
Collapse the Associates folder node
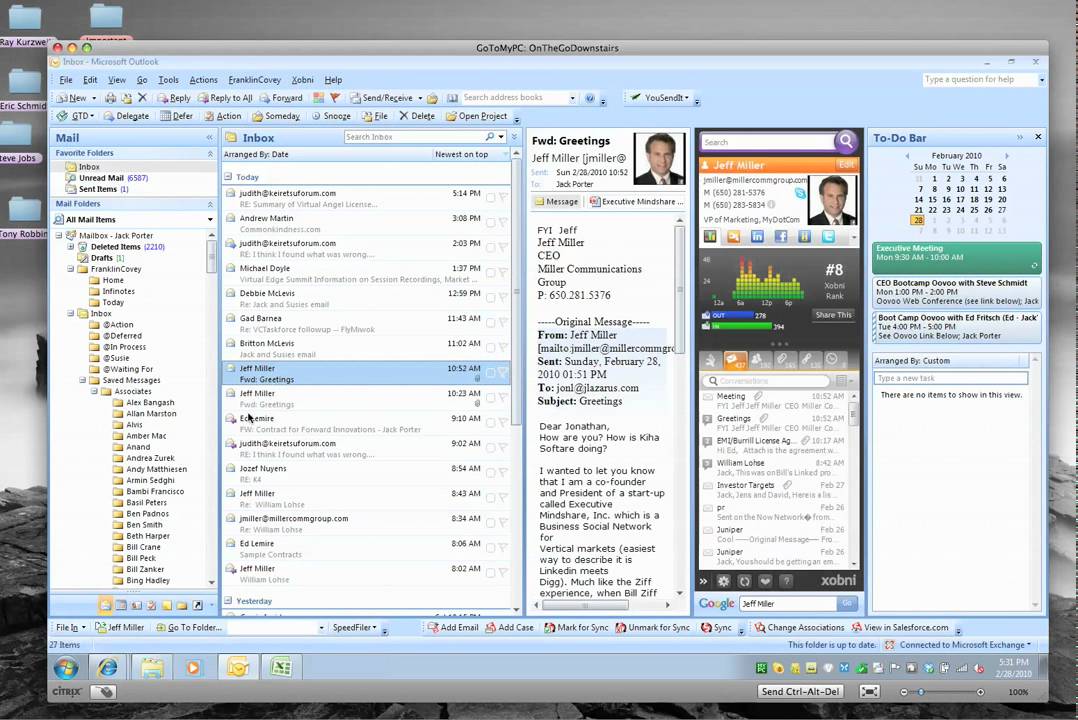(x=94, y=391)
